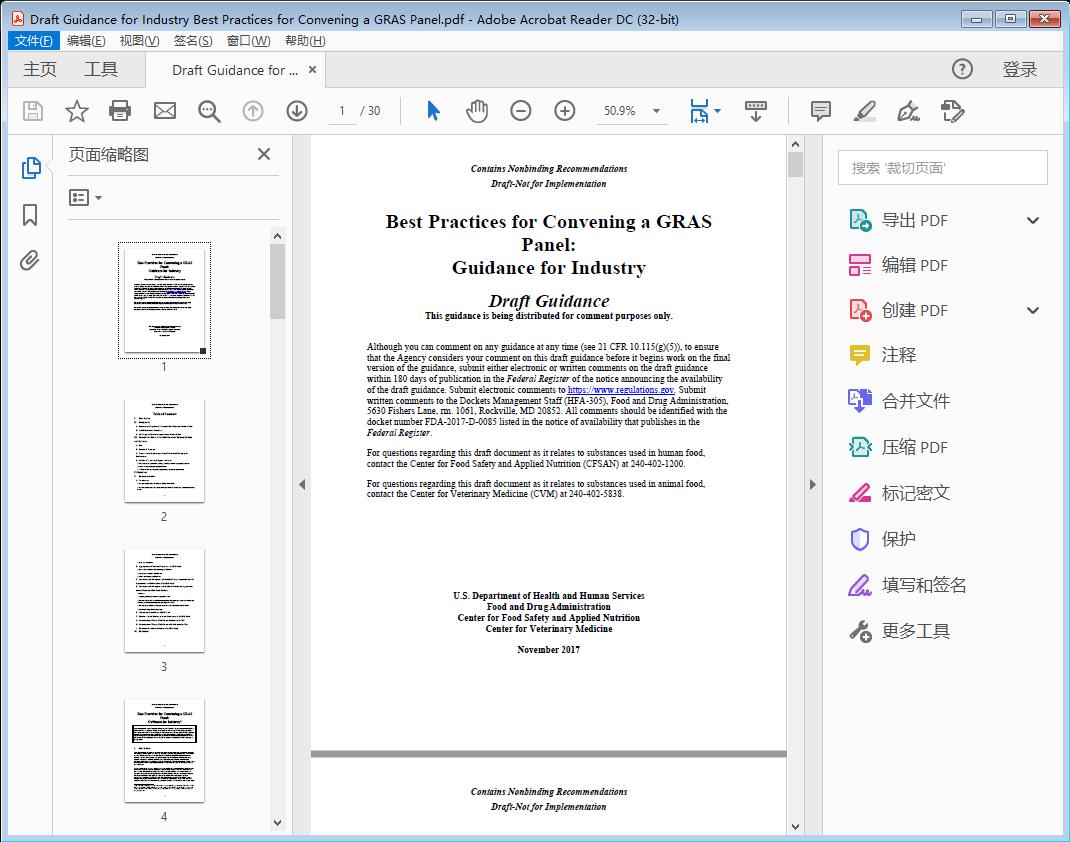Image resolution: width=1070 pixels, height=842 pixels.
Task: Open the zoom percentage dropdown
Action: (655, 111)
